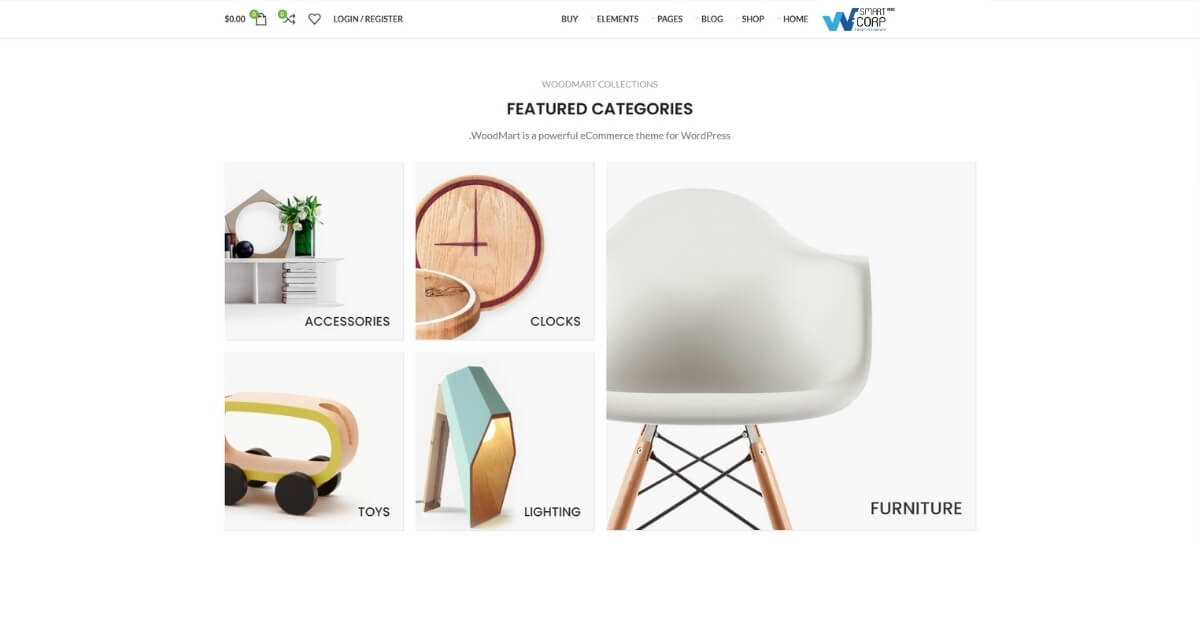Click the $0.00 cart total

point(235,19)
